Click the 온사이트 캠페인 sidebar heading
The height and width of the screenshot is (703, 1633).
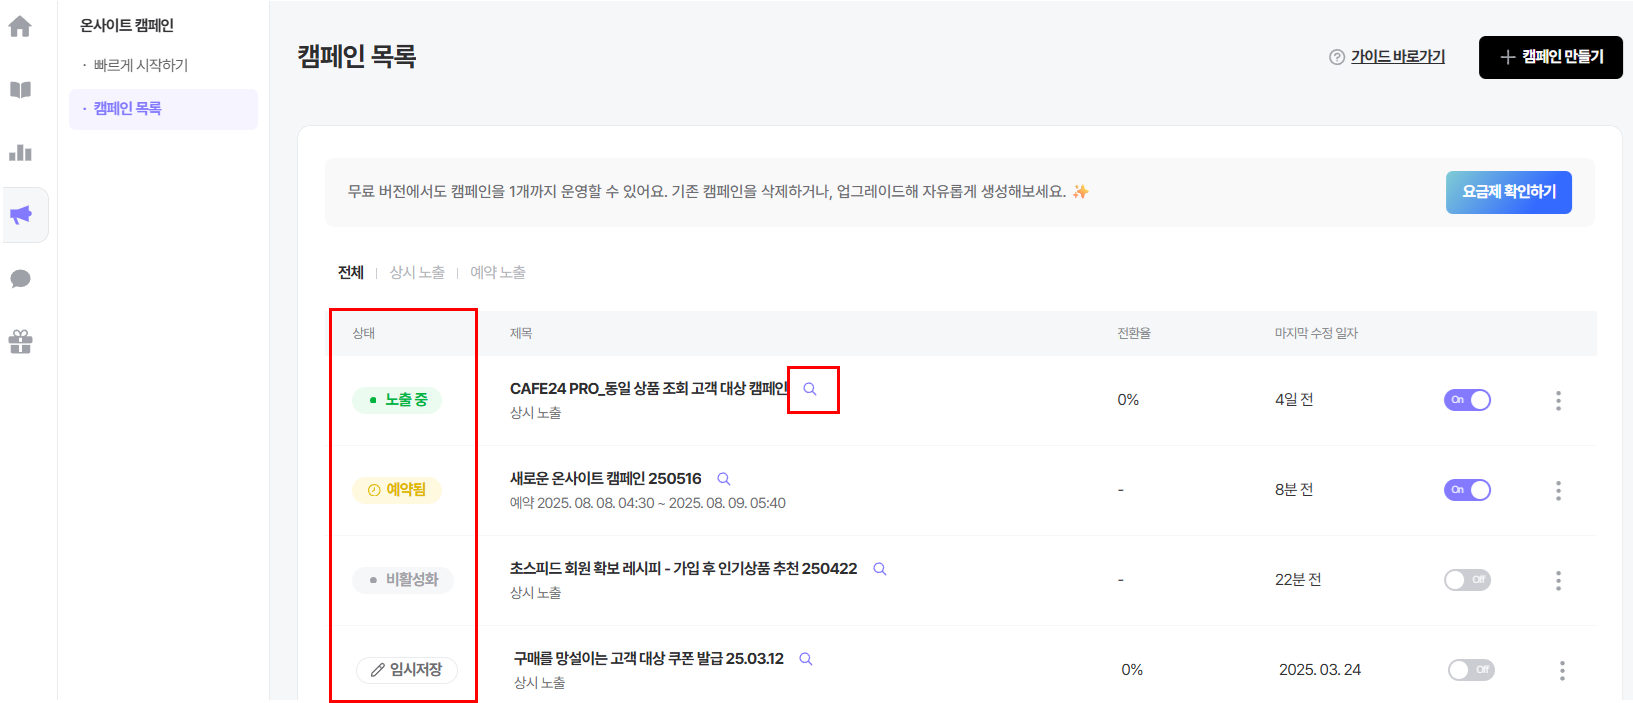127,26
